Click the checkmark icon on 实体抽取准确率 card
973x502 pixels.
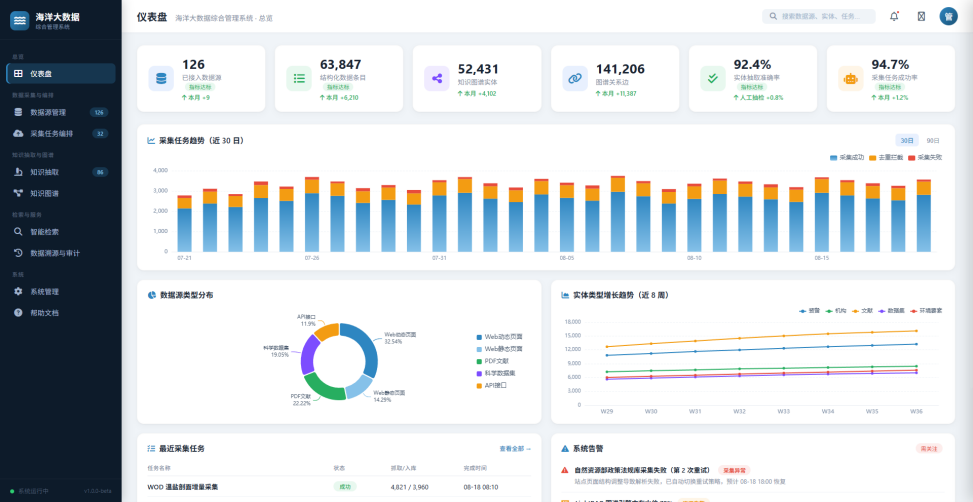click(x=713, y=78)
